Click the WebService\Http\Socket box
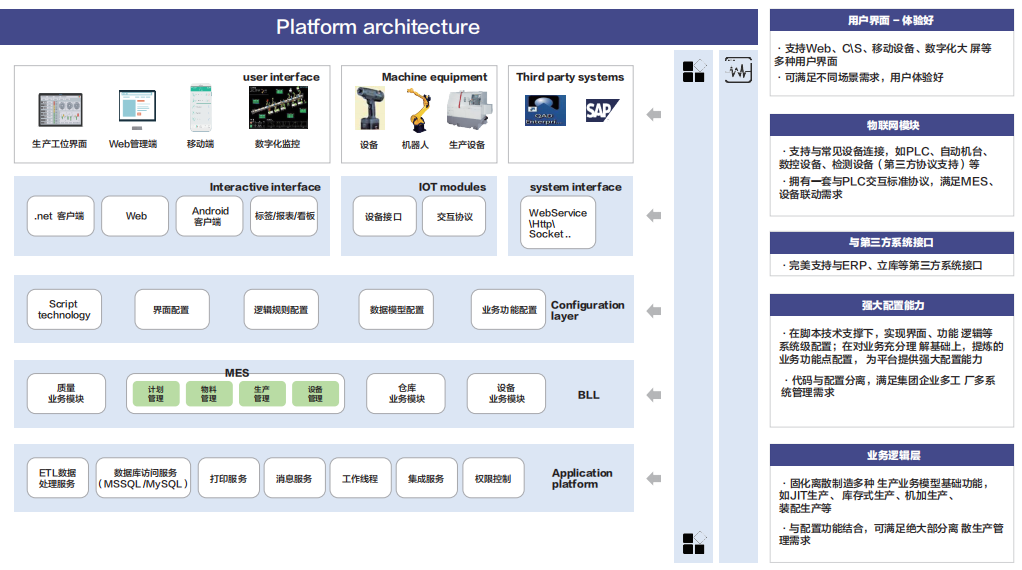The image size is (1022, 570). tap(557, 223)
